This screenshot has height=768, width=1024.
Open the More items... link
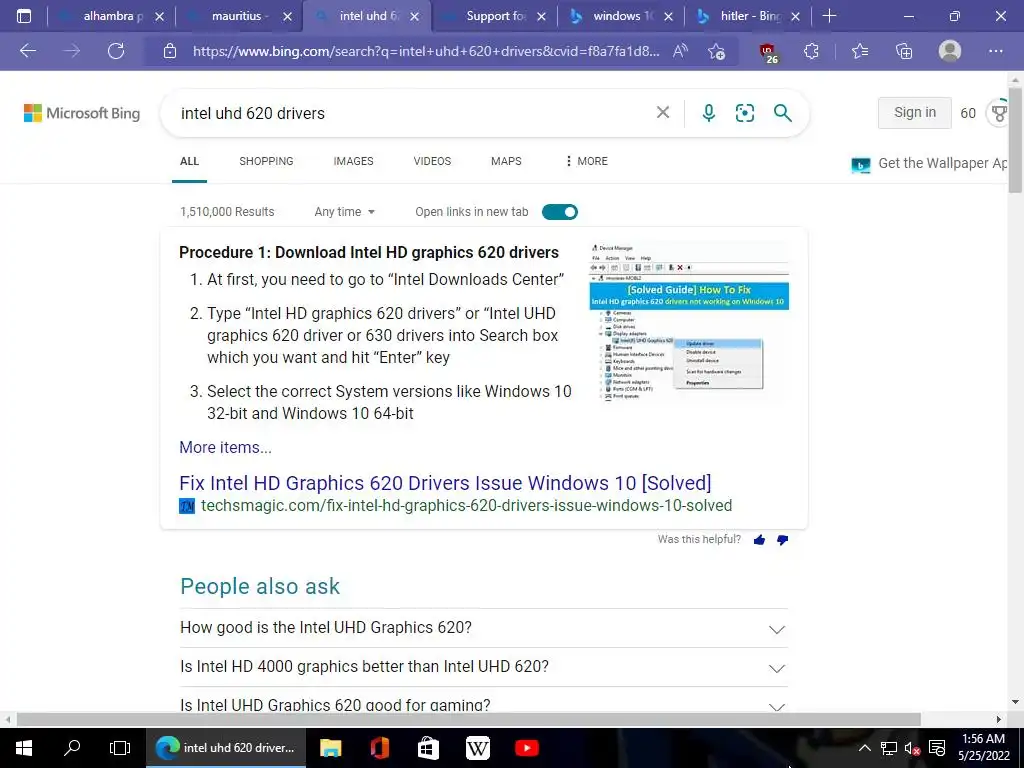pos(225,447)
